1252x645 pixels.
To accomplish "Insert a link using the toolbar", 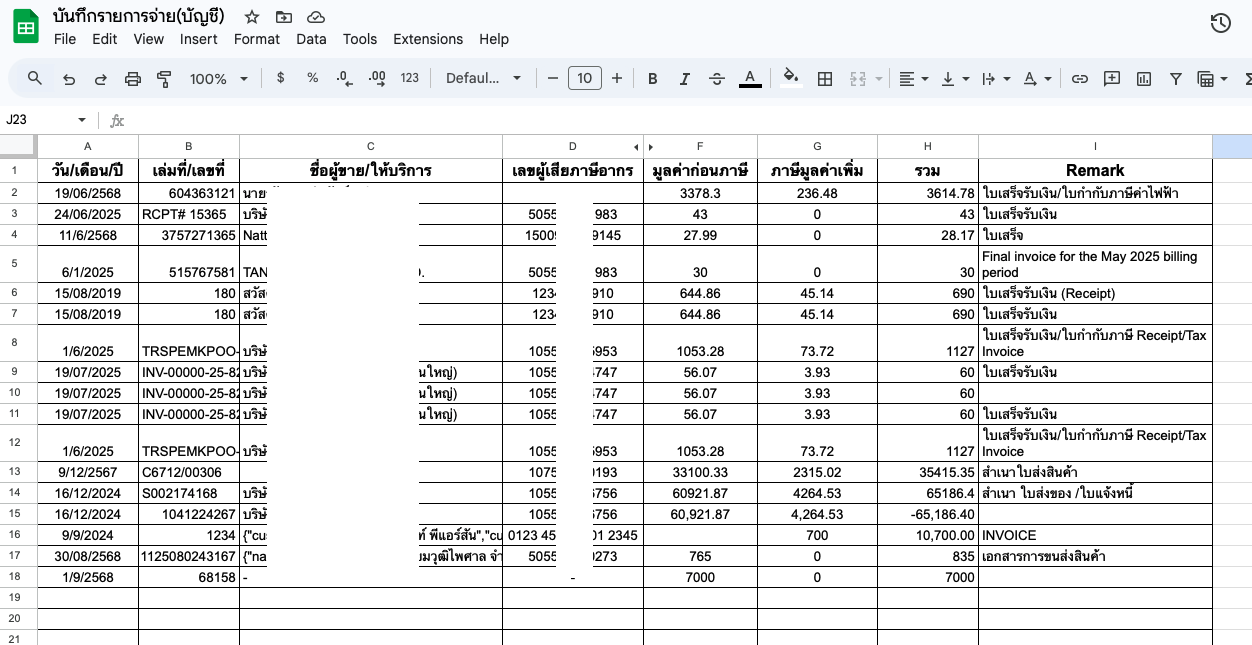I will 1079,78.
